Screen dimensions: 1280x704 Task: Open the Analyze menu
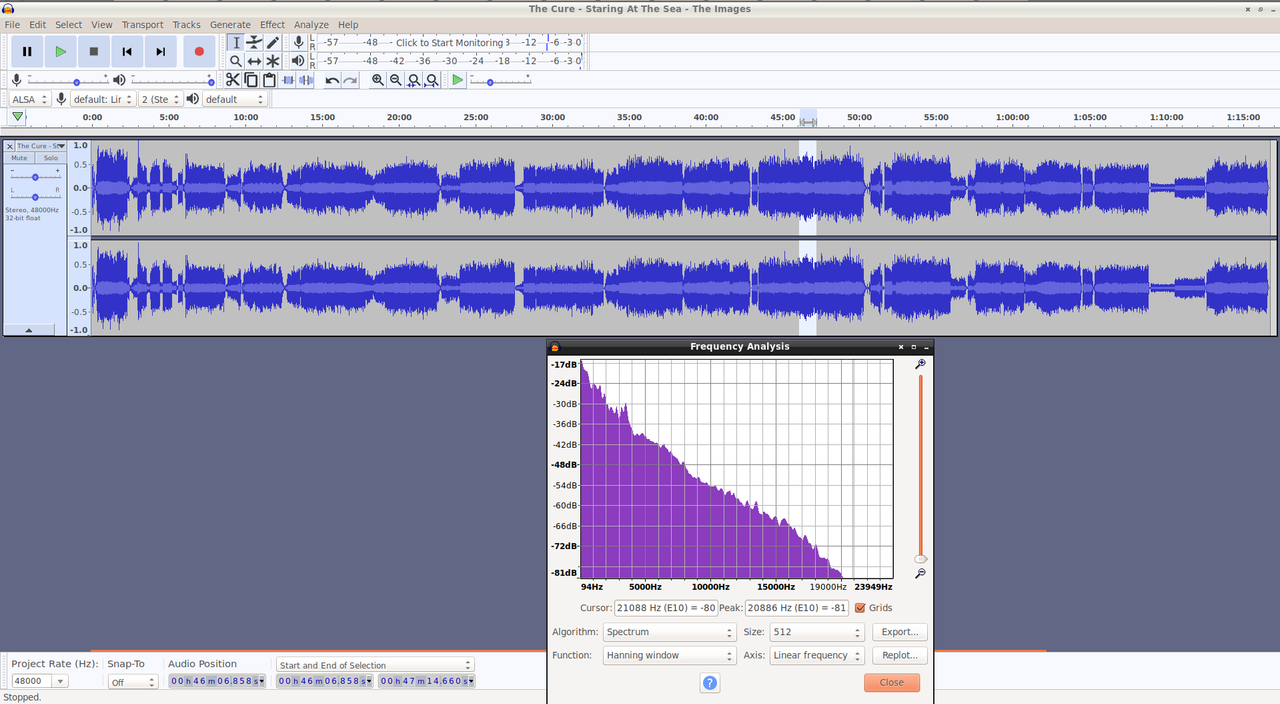(311, 24)
